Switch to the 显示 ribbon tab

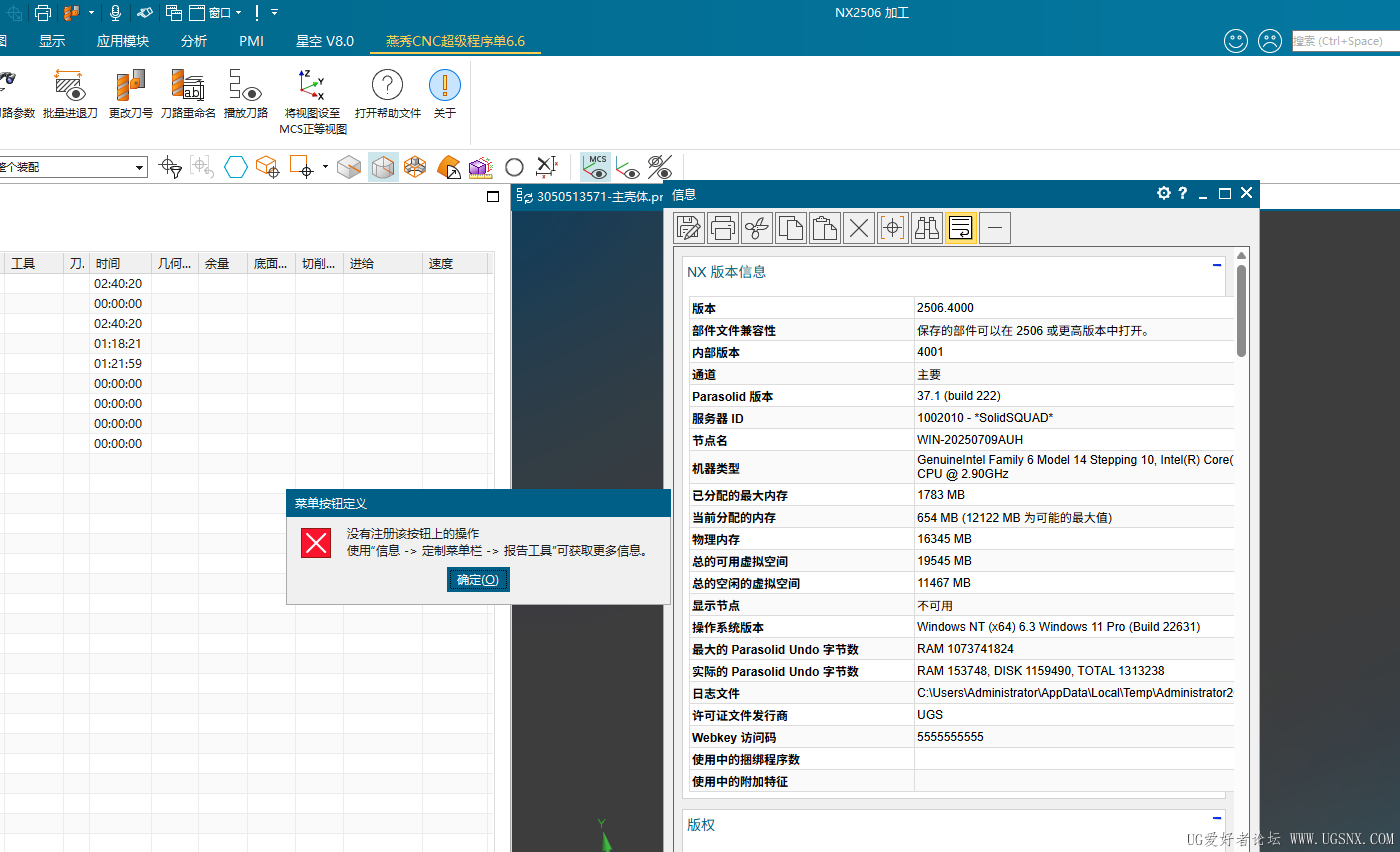pos(52,41)
